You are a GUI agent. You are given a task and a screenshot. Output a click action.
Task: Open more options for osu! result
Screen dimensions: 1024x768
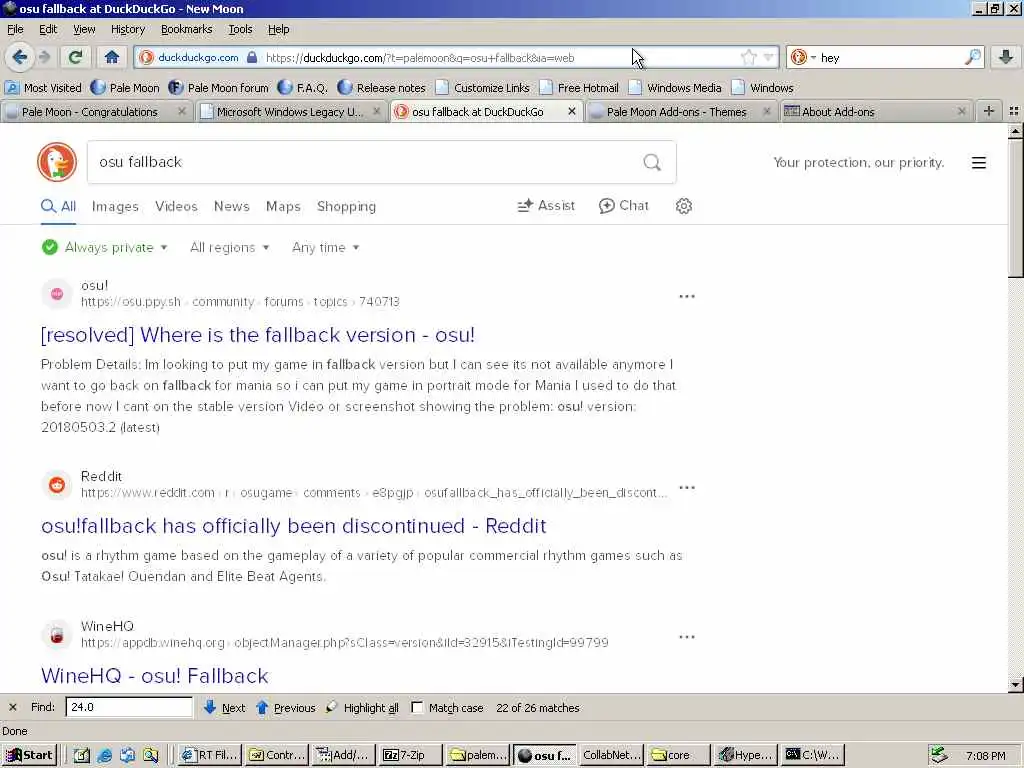pyautogui.click(x=687, y=296)
